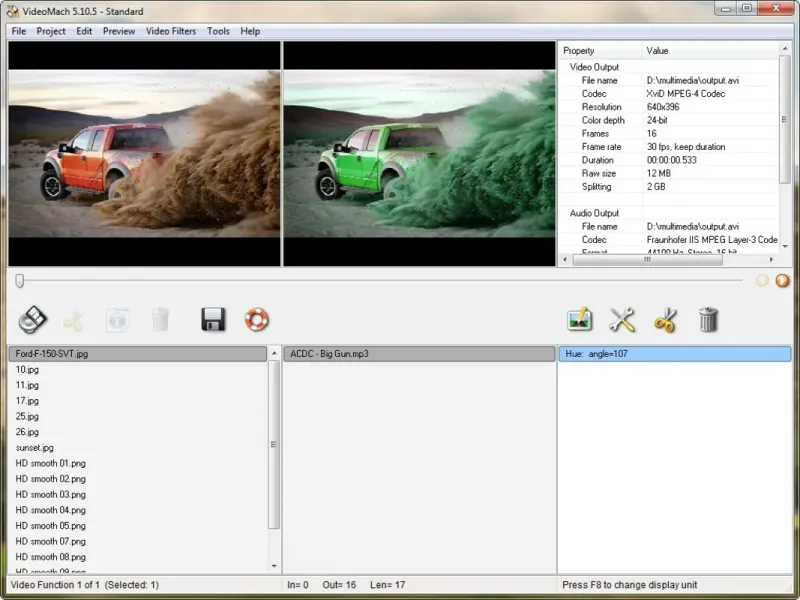Image resolution: width=800 pixels, height=600 pixels.
Task: Open the Preview menu
Action: click(x=119, y=31)
